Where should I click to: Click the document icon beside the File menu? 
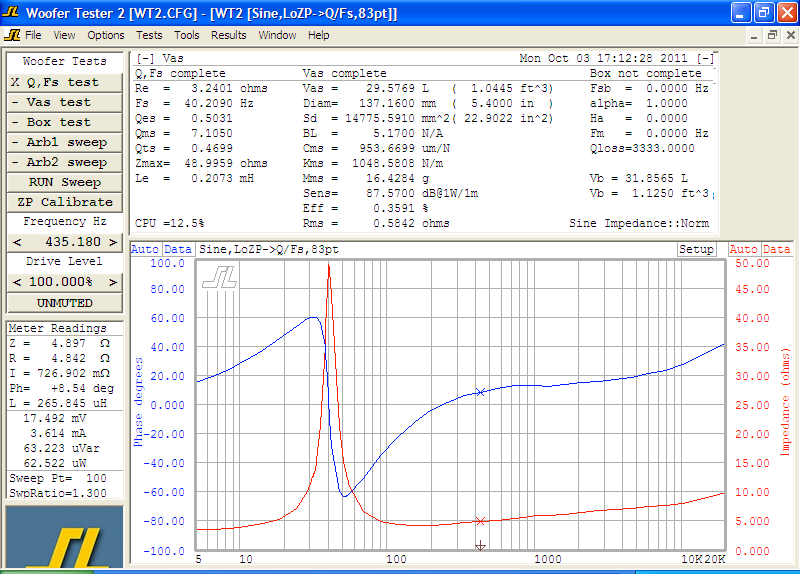pyautogui.click(x=12, y=35)
